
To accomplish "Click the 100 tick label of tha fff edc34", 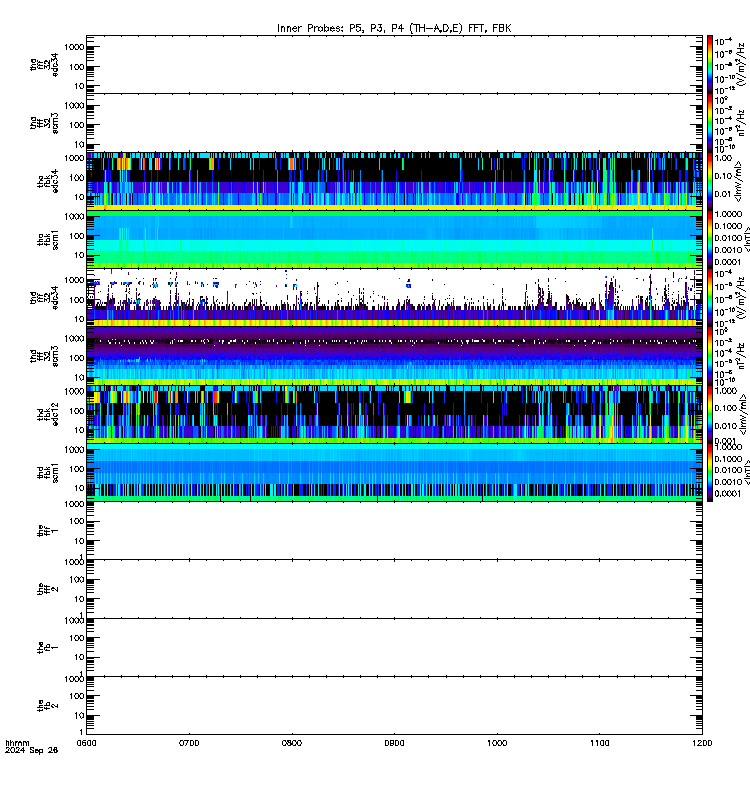I will [x=77, y=67].
